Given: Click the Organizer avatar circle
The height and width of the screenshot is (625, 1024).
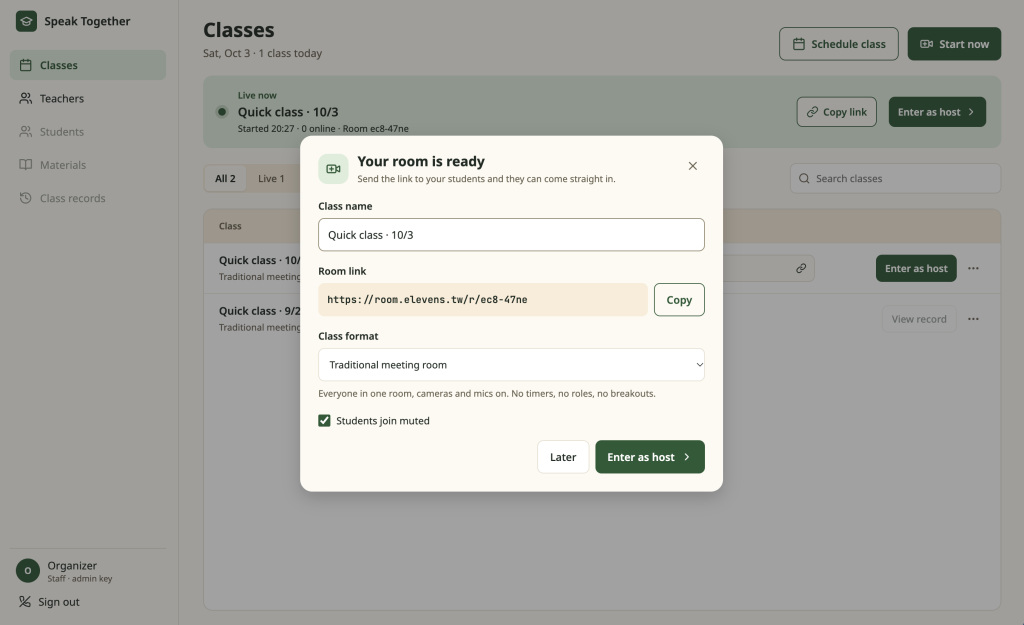Looking at the screenshot, I should point(27,571).
